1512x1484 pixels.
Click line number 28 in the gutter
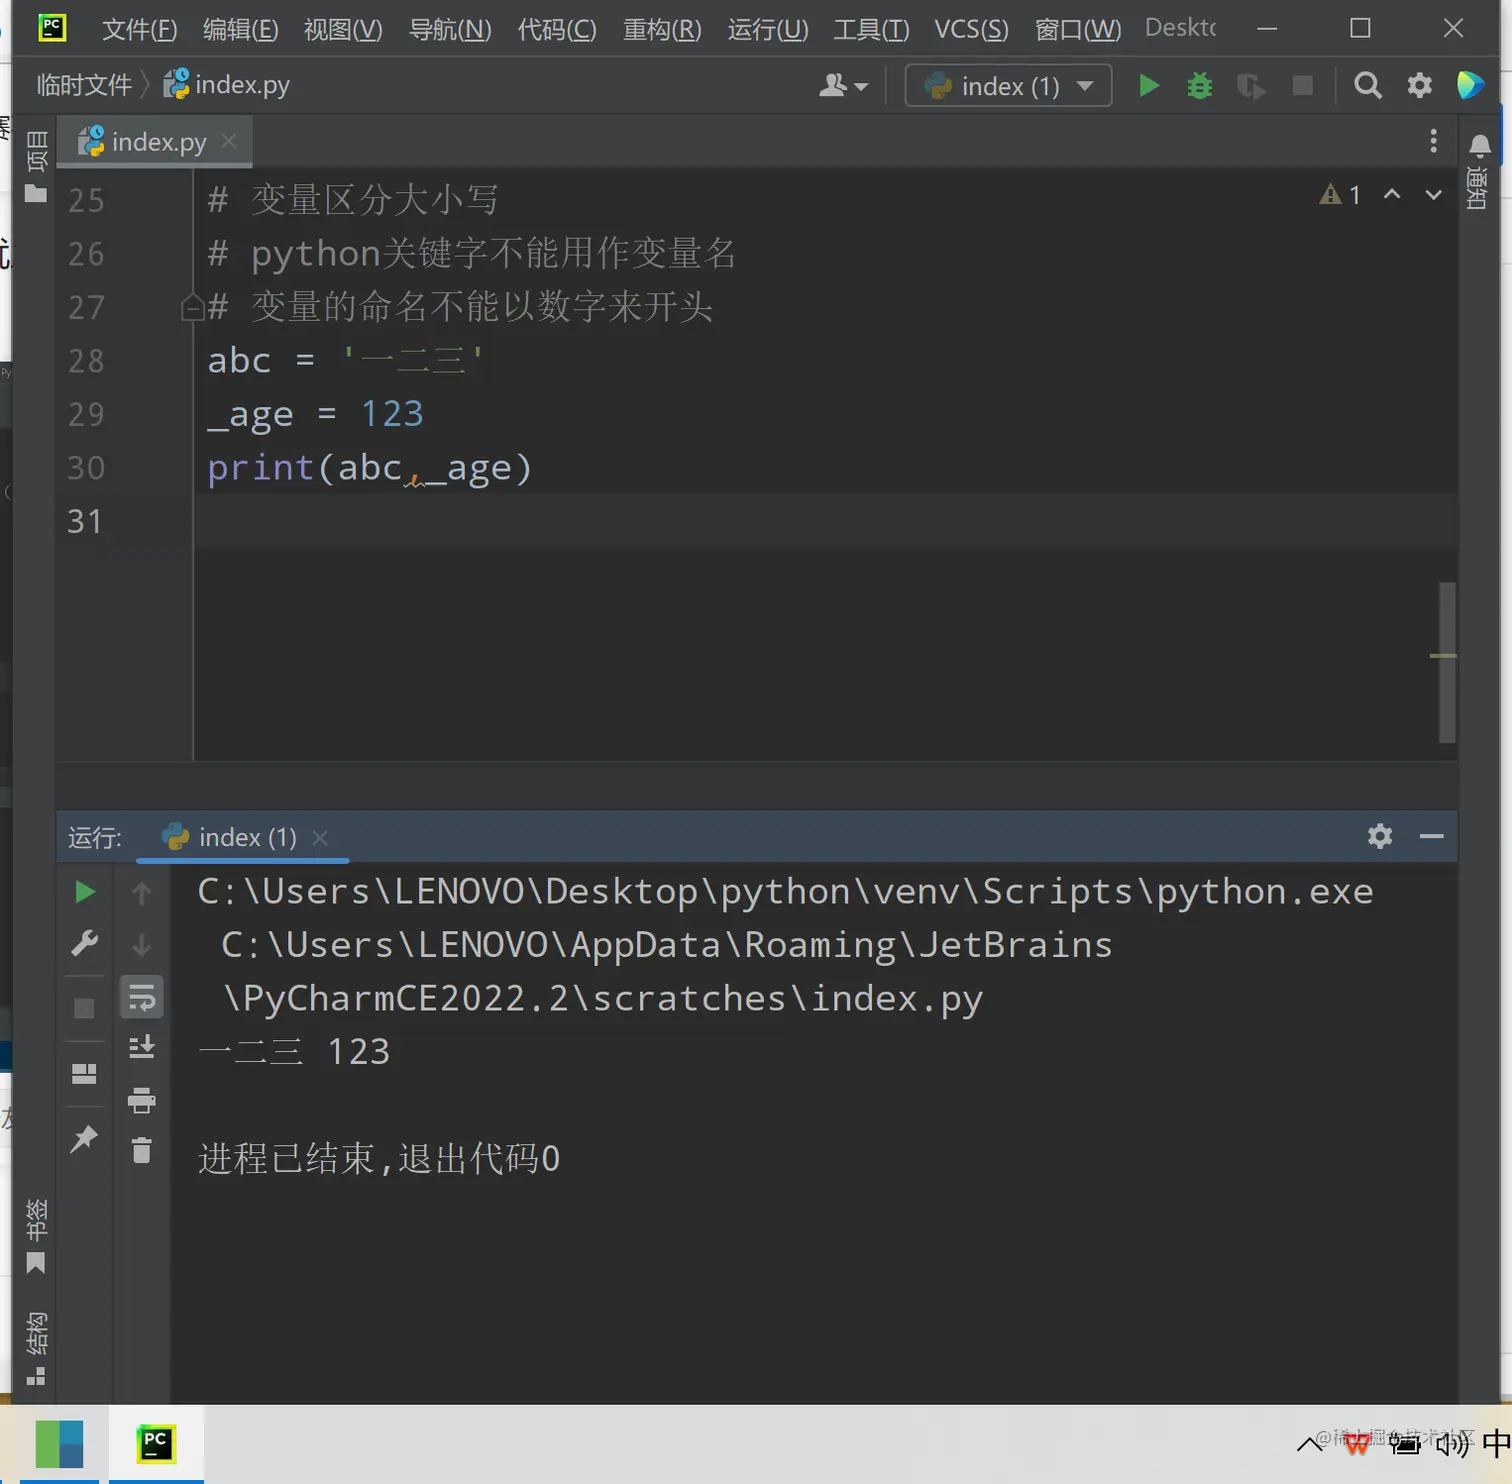[x=86, y=360]
